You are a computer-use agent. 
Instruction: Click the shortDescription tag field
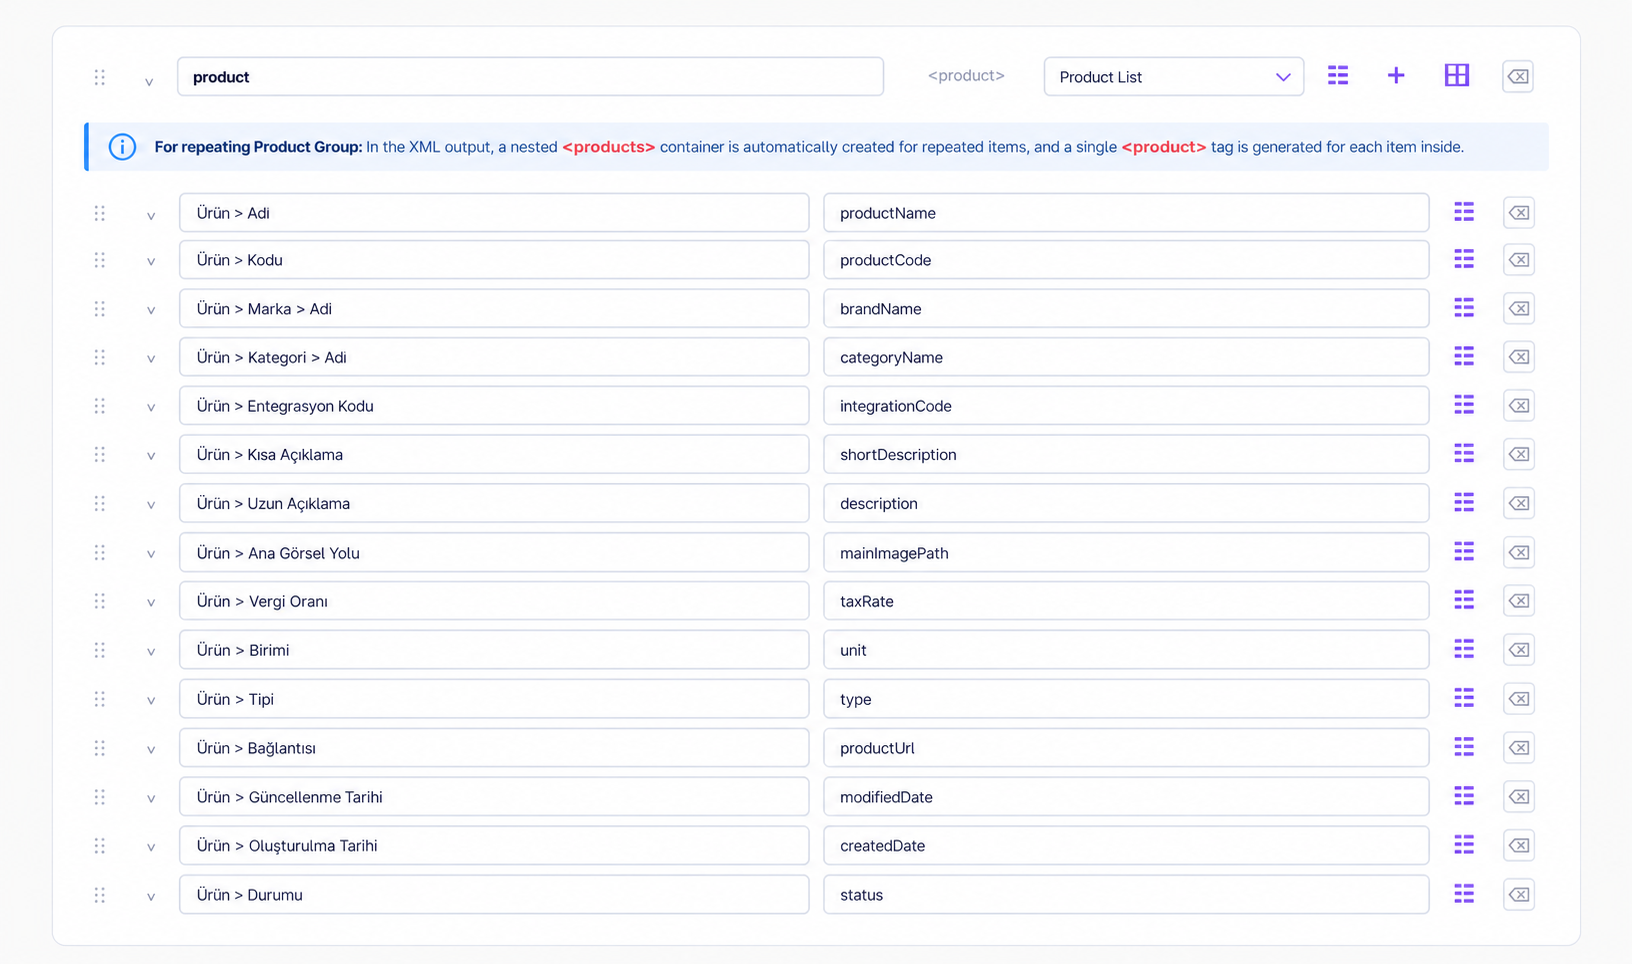1126,454
